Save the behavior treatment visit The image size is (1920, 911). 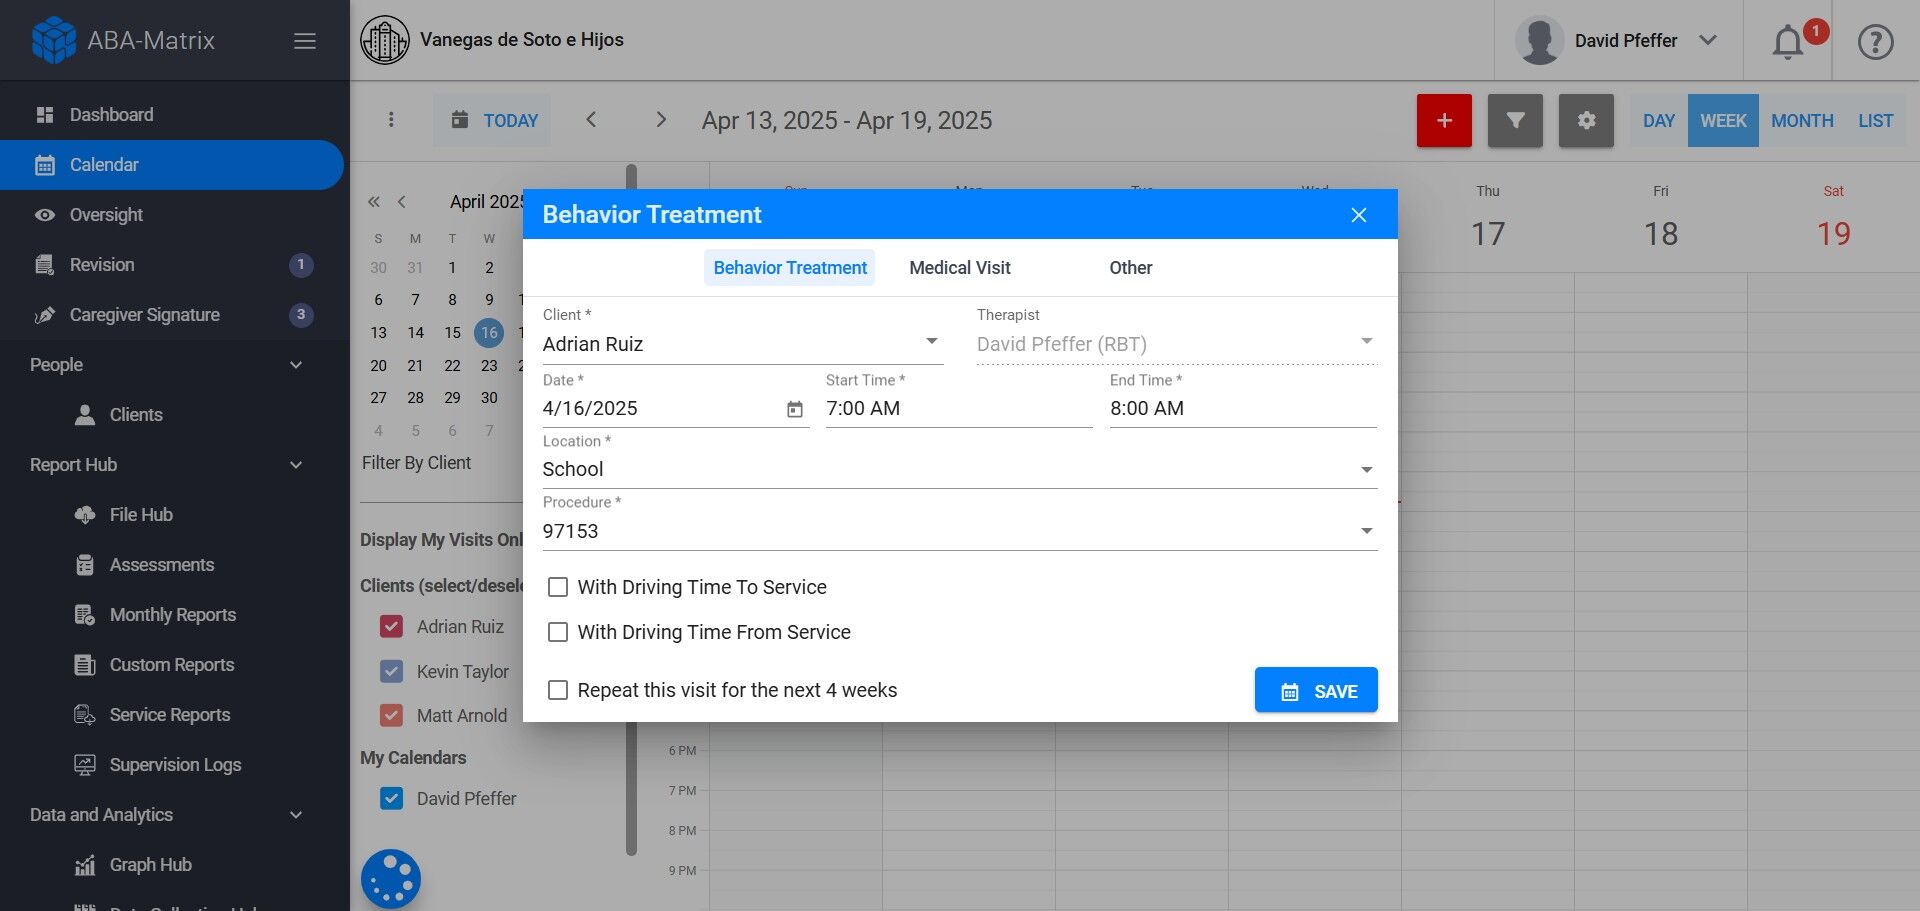1316,691
